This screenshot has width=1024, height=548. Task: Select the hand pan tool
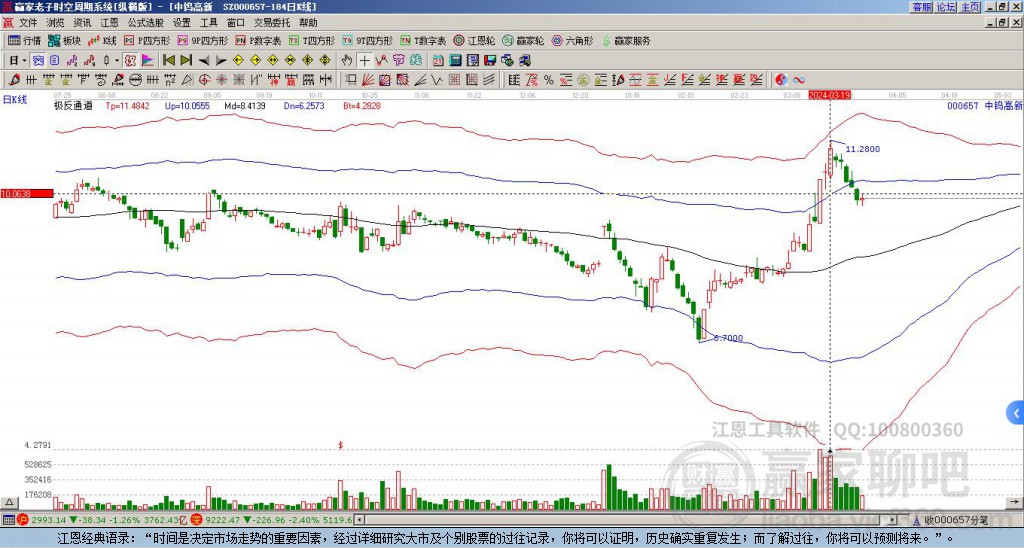[x=347, y=61]
